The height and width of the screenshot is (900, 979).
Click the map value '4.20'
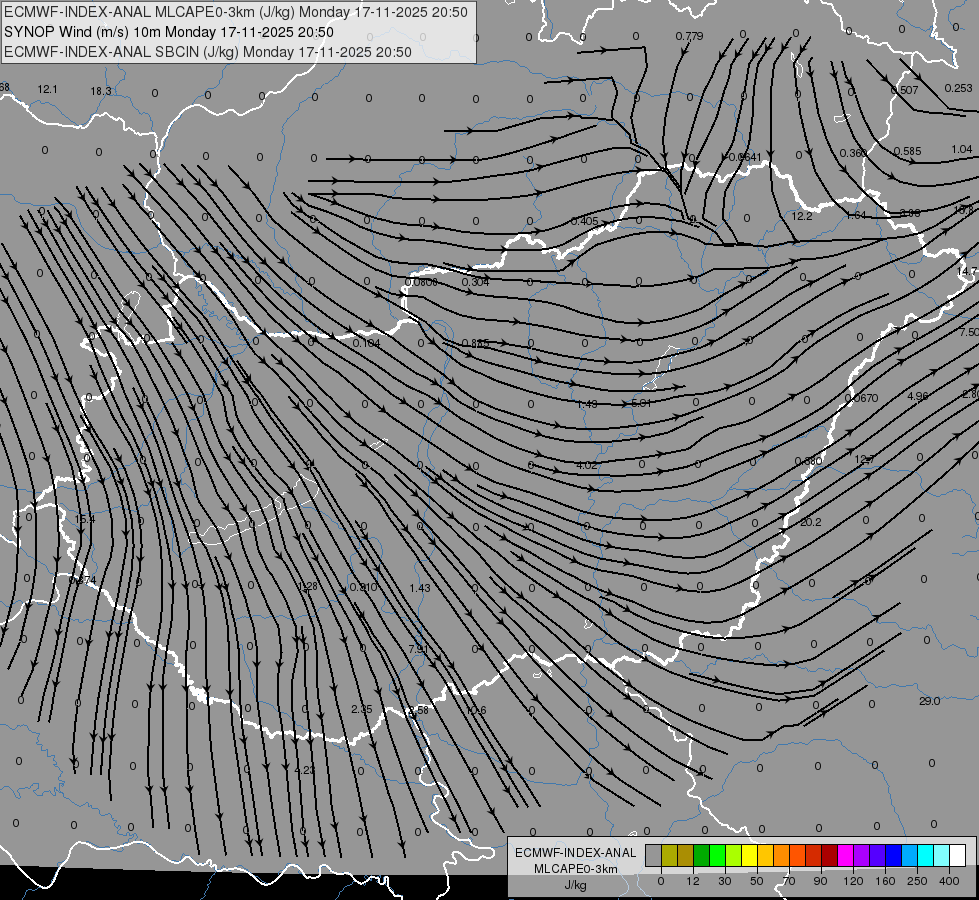pyautogui.click(x=304, y=770)
